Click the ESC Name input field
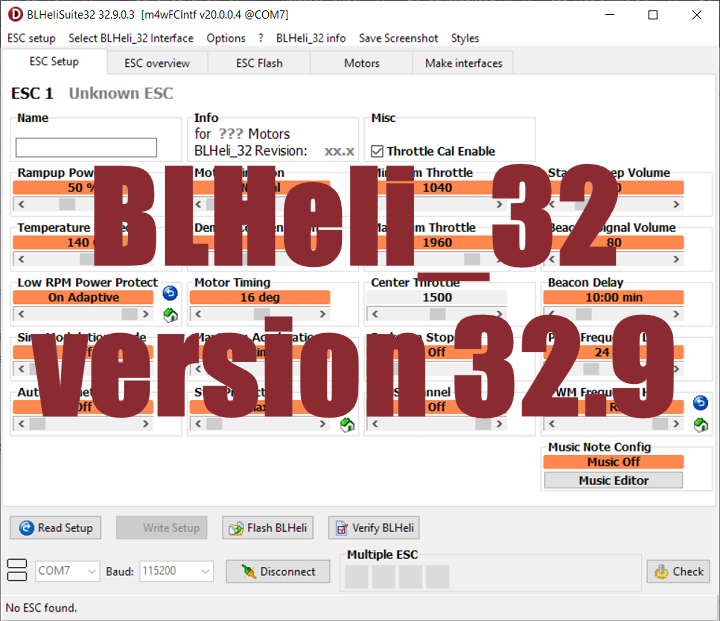The image size is (720, 621). click(x=86, y=147)
